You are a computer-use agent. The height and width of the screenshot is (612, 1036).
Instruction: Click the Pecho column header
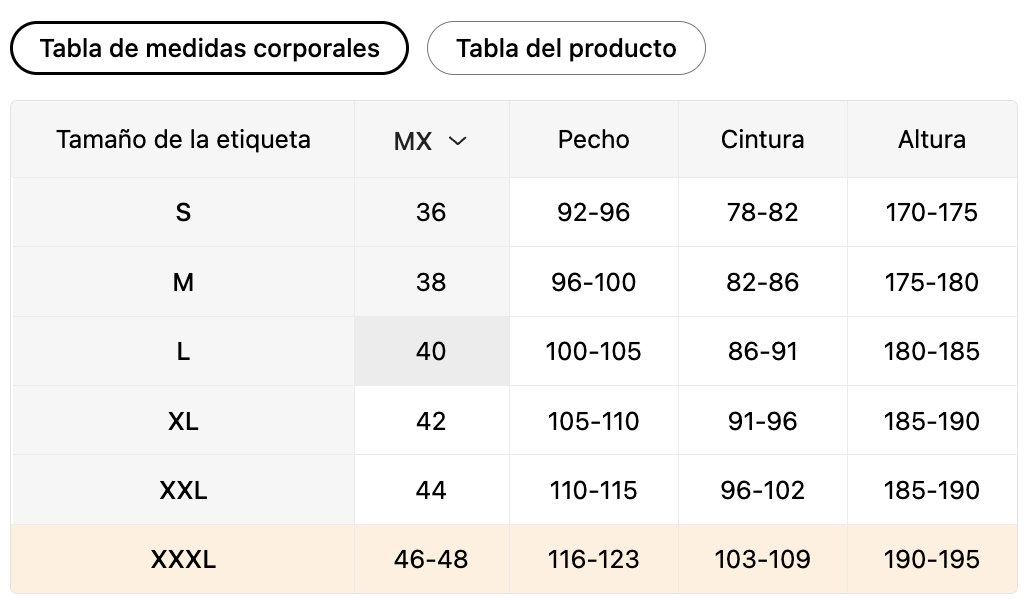[x=593, y=139]
